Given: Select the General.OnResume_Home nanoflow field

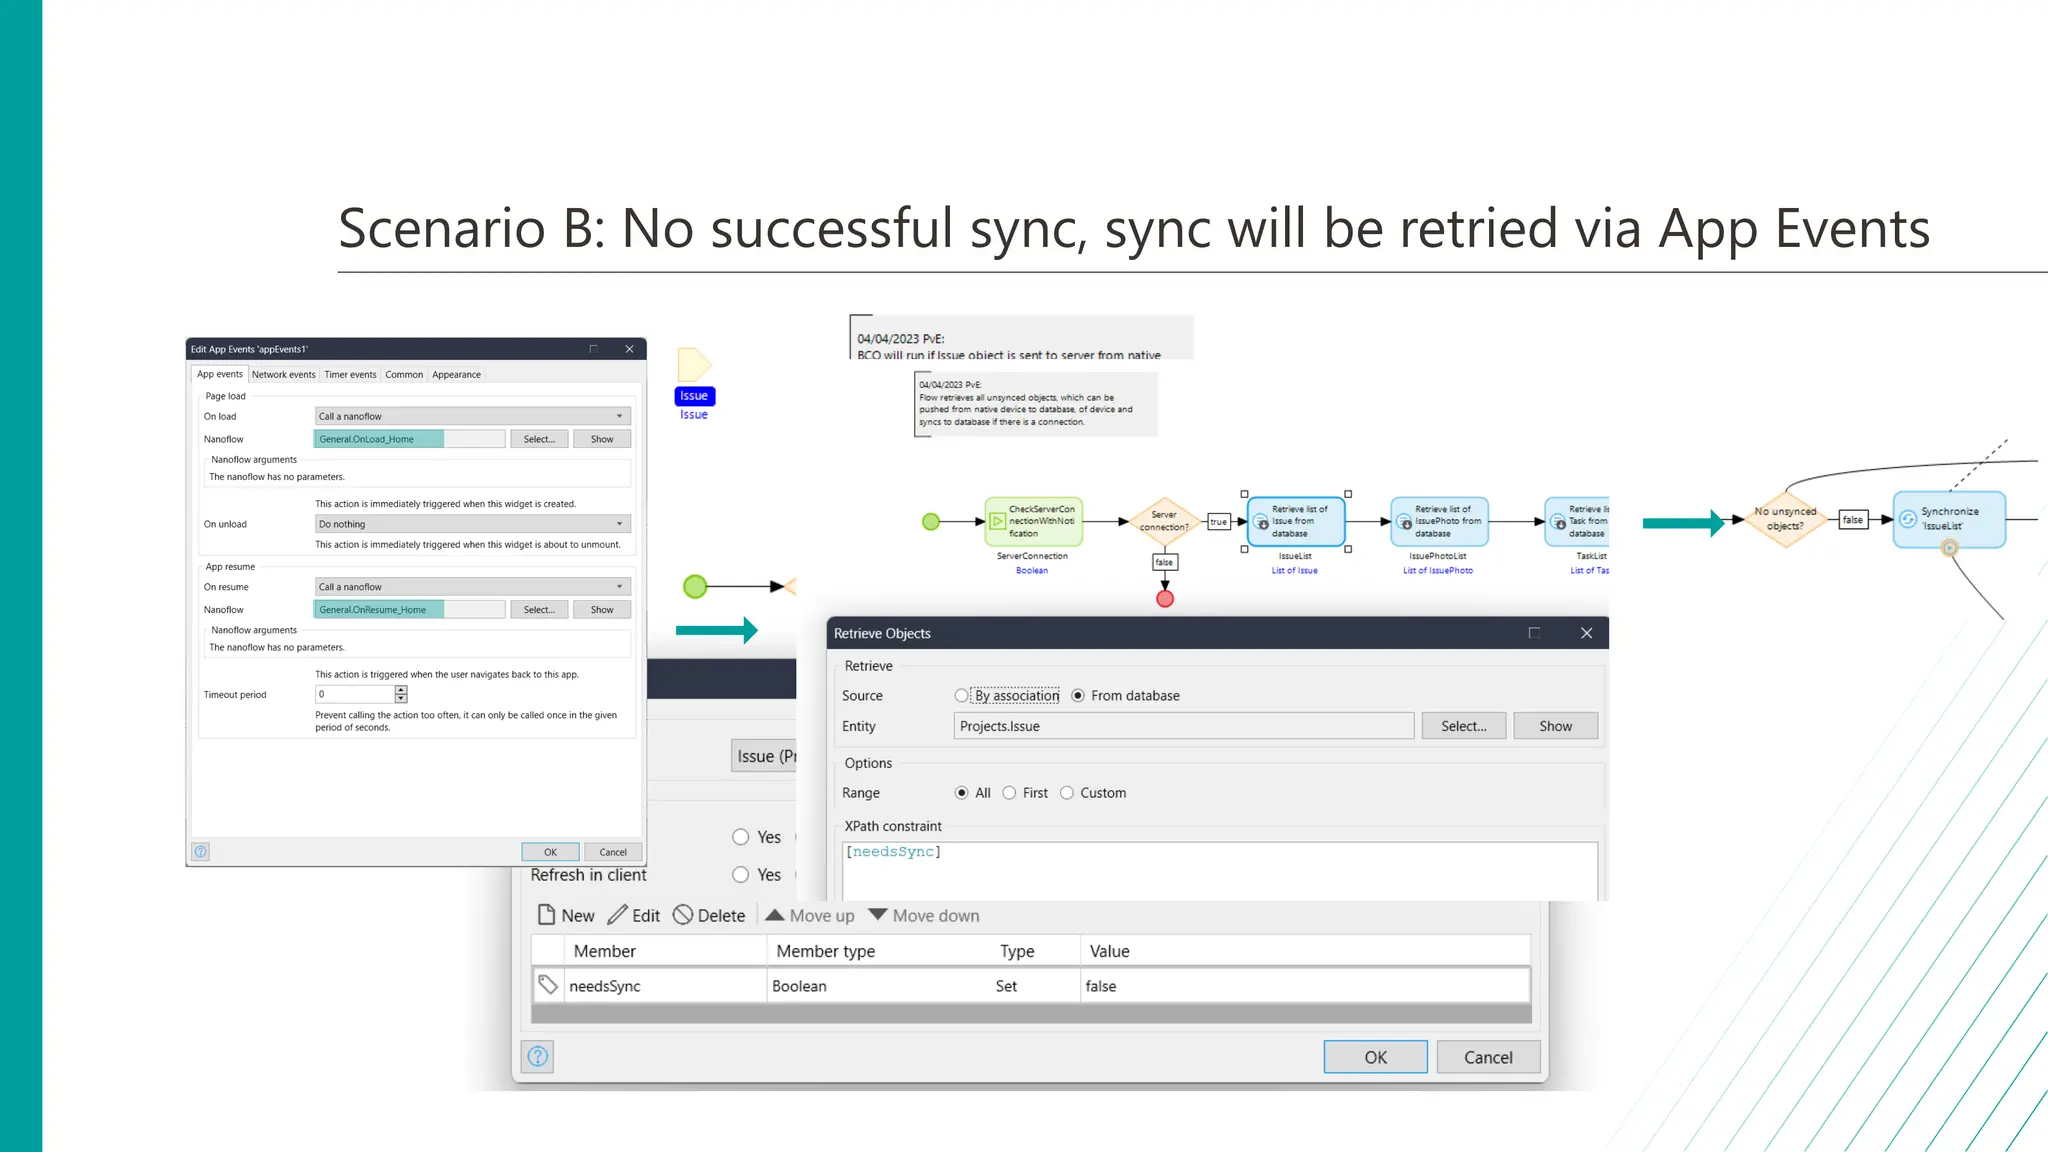Looking at the screenshot, I should click(409, 610).
